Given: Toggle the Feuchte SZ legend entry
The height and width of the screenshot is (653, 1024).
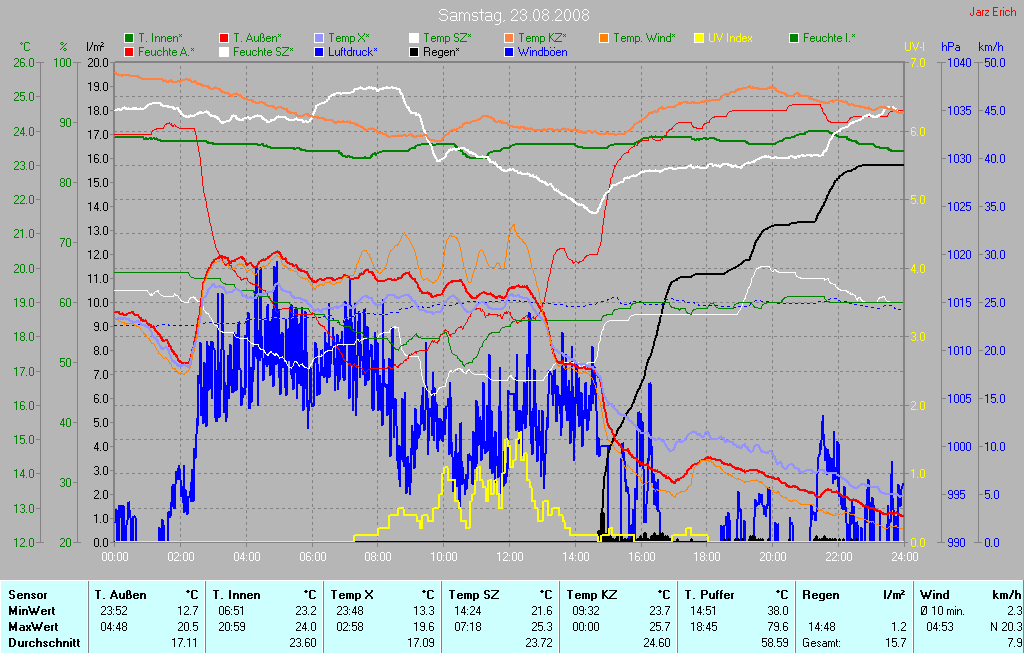Looking at the screenshot, I should tap(262, 51).
